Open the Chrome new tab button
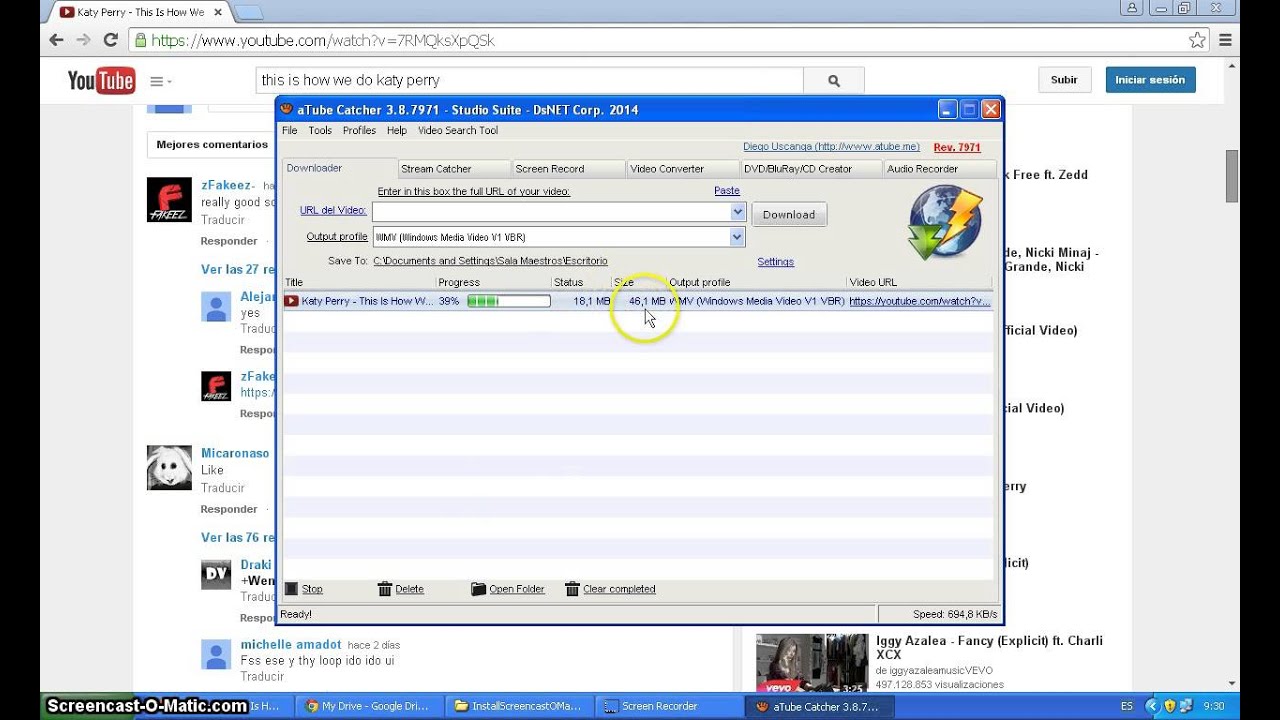Image resolution: width=1280 pixels, height=720 pixels. click(248, 12)
